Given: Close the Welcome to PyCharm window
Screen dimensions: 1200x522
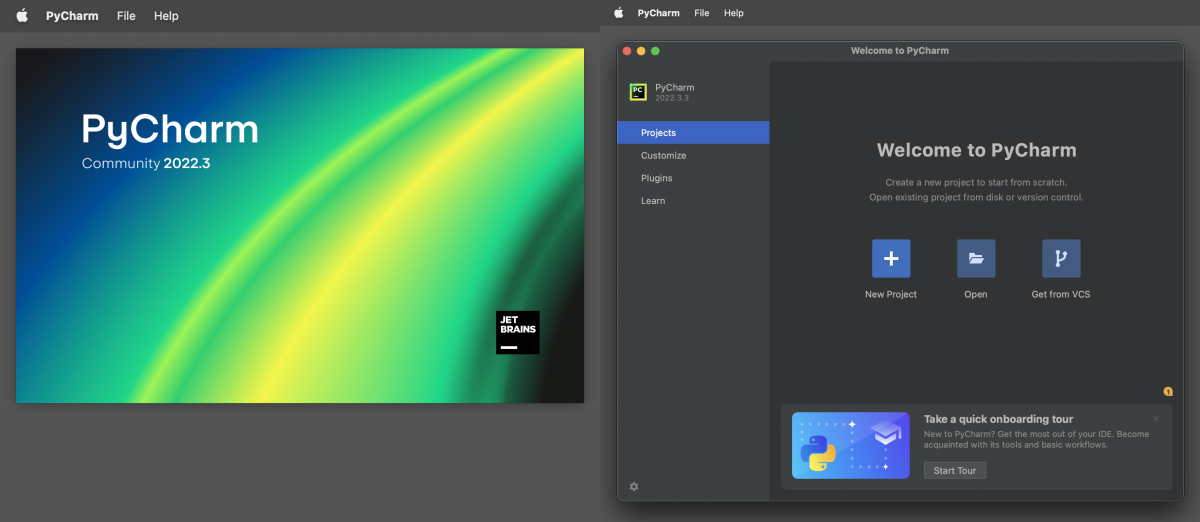Looking at the screenshot, I should coord(627,51).
